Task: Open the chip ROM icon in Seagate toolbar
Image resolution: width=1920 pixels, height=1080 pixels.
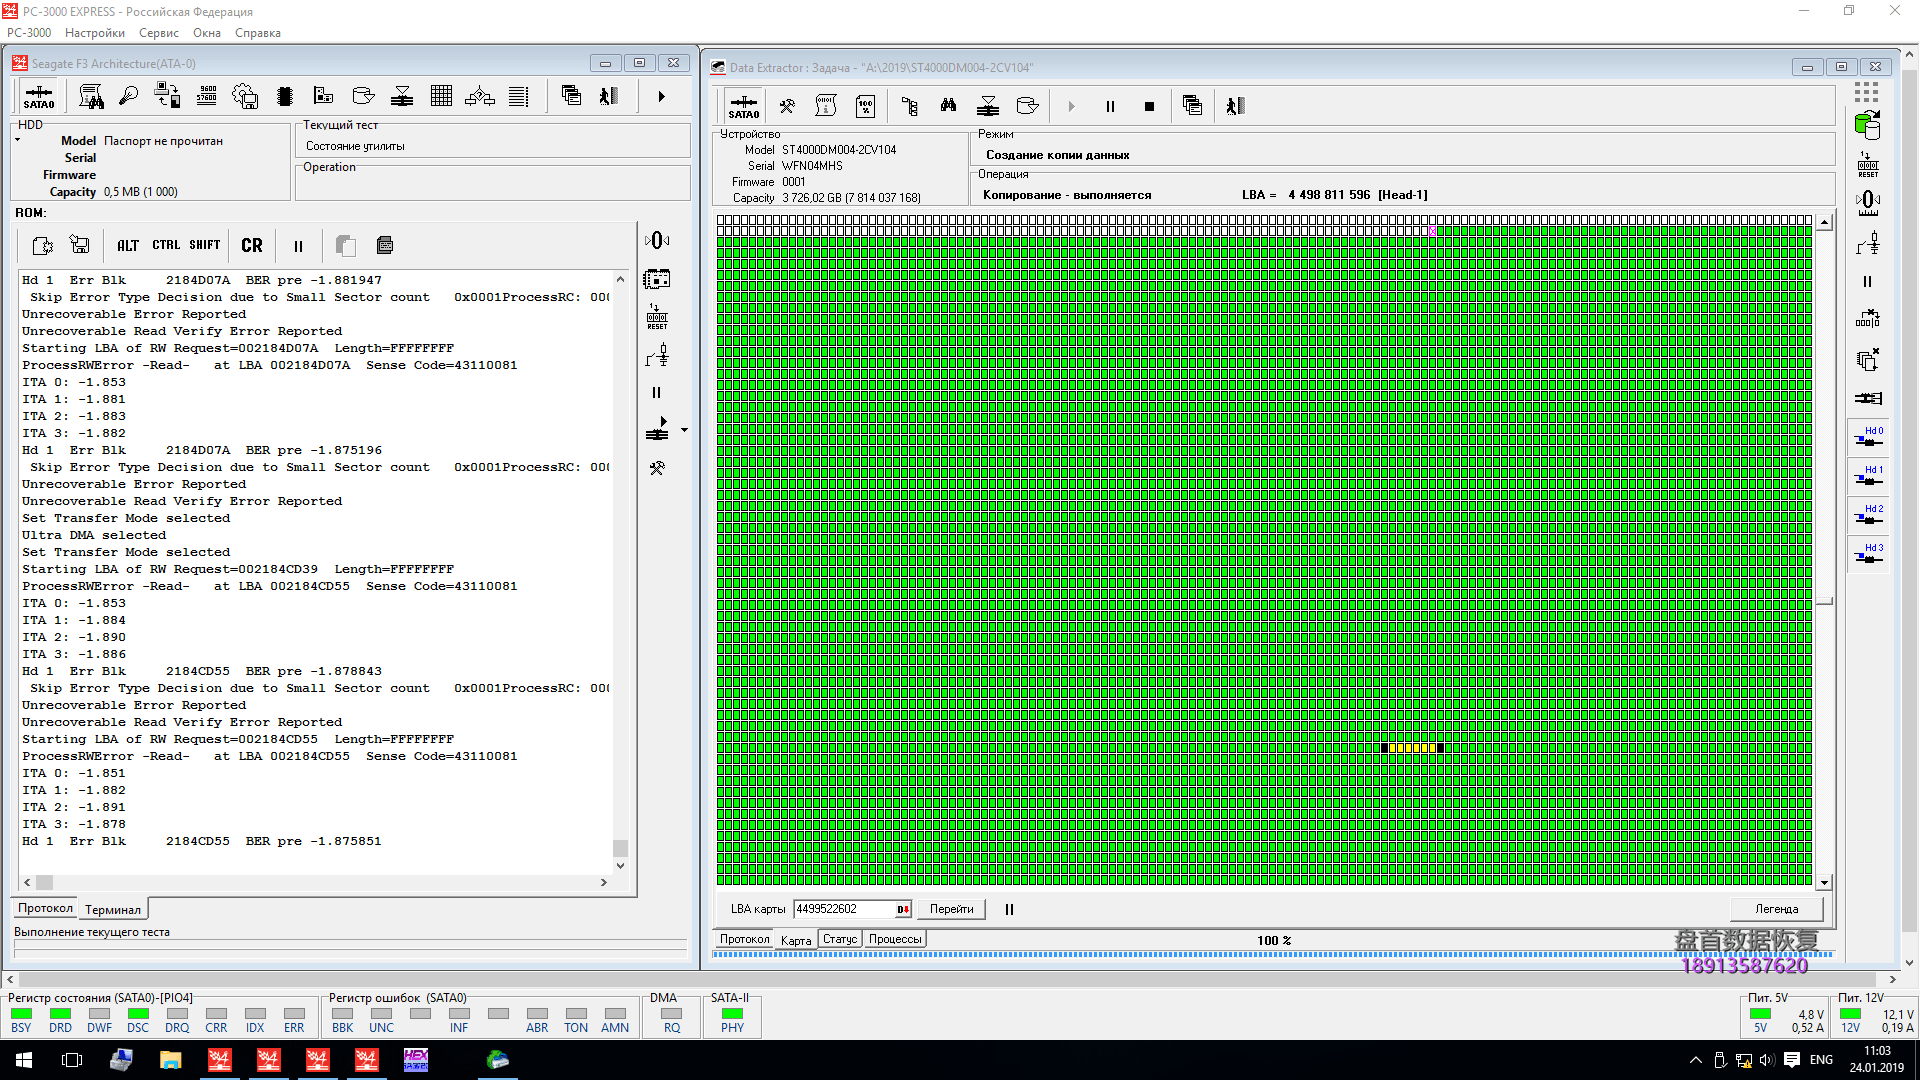Action: (285, 96)
